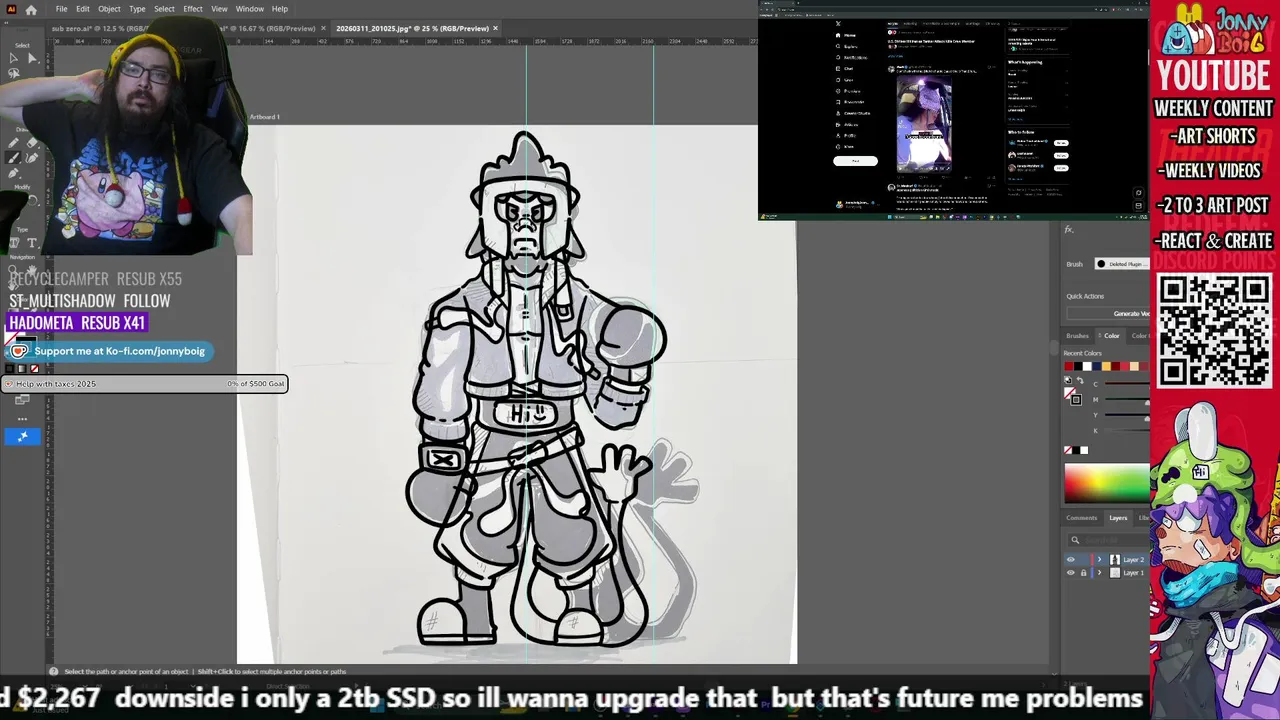Image resolution: width=1280 pixels, height=720 pixels.
Task: Click the Grok floating icon in X window
Action: 1138,193
